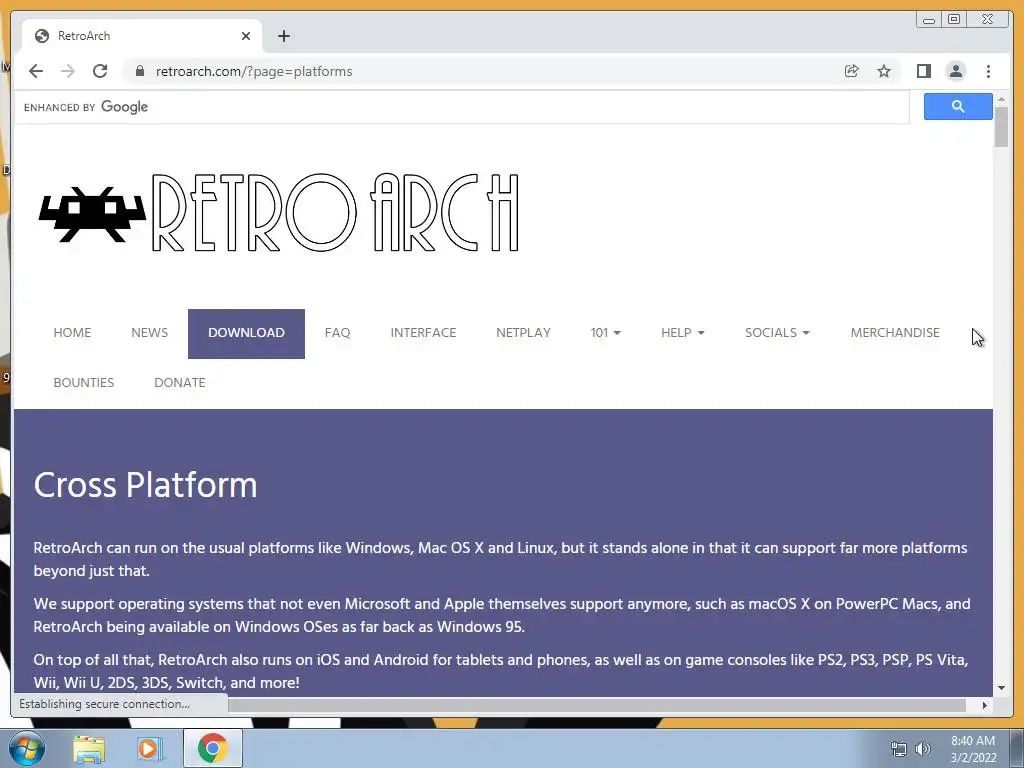
Task: Click the Chrome taskbar icon
Action: pos(212,748)
